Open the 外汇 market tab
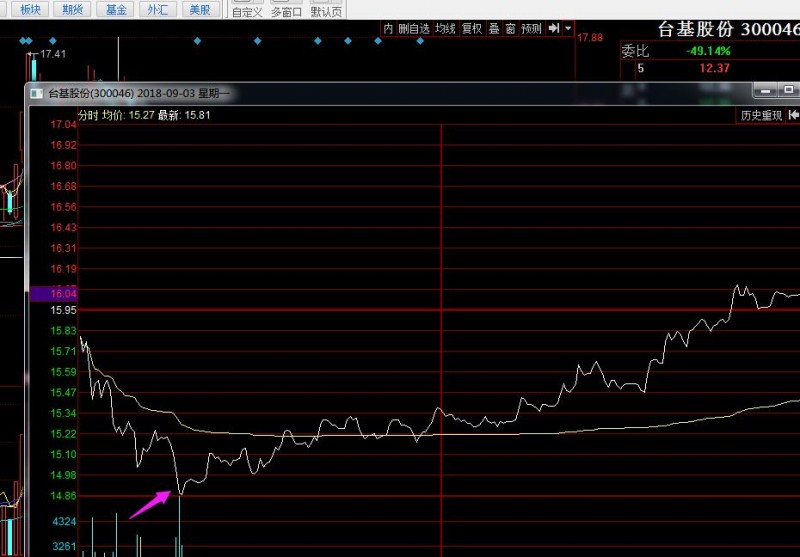This screenshot has height=557, width=800. (158, 9)
